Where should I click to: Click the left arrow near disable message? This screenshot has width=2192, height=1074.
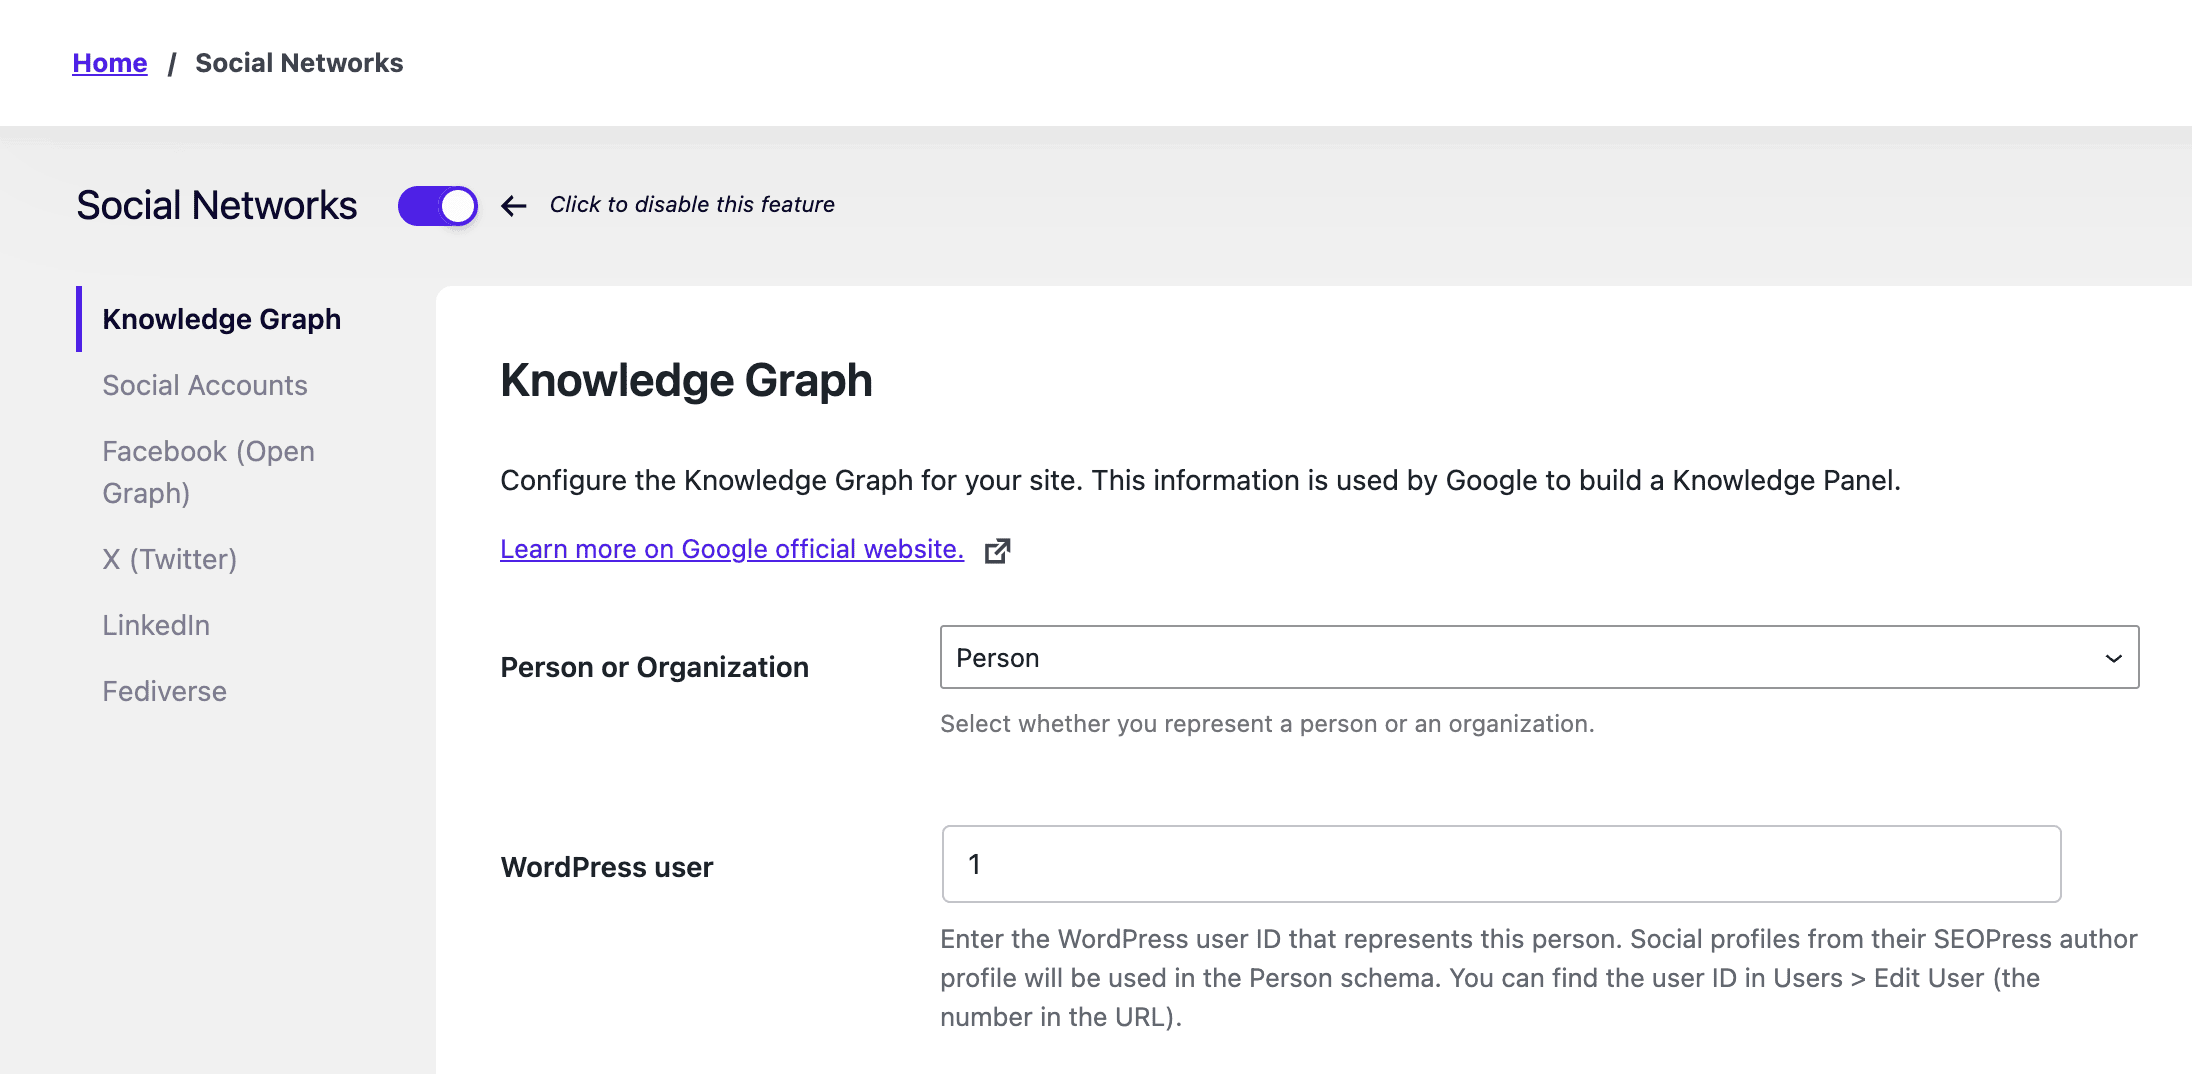513,205
